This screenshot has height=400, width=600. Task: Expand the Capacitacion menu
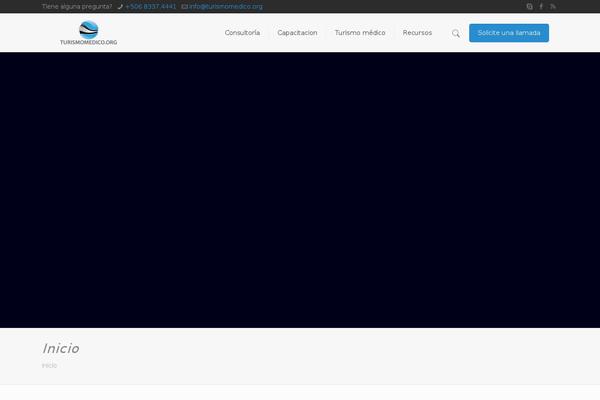pos(297,33)
